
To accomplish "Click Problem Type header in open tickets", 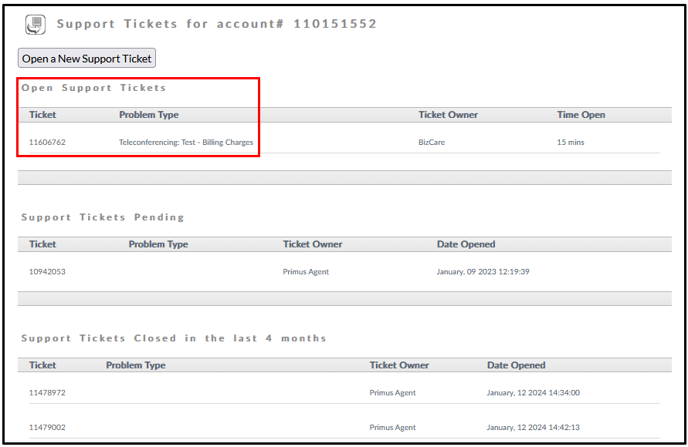I will tap(149, 114).
